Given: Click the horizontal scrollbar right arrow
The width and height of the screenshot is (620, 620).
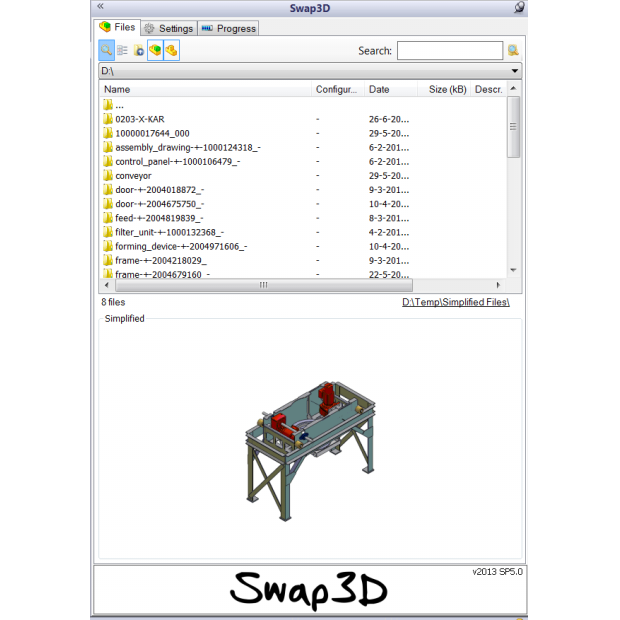Looking at the screenshot, I should pos(498,285).
